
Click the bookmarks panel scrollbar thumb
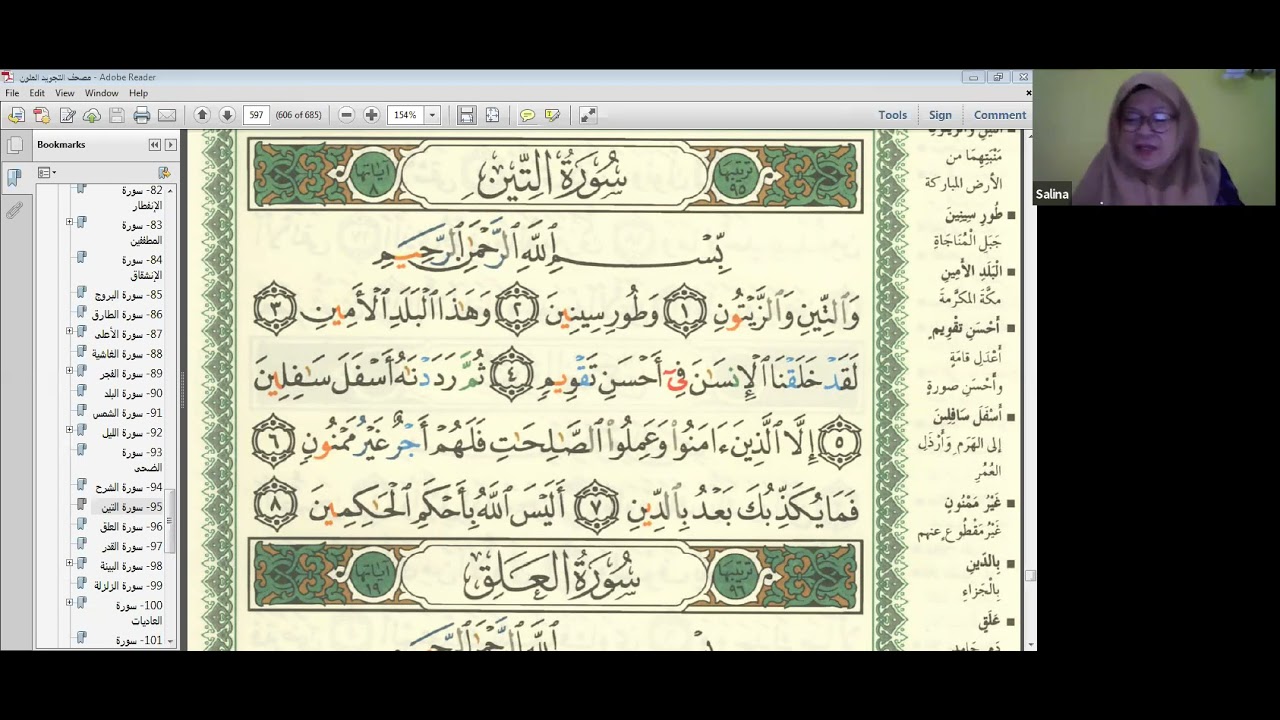[x=170, y=521]
